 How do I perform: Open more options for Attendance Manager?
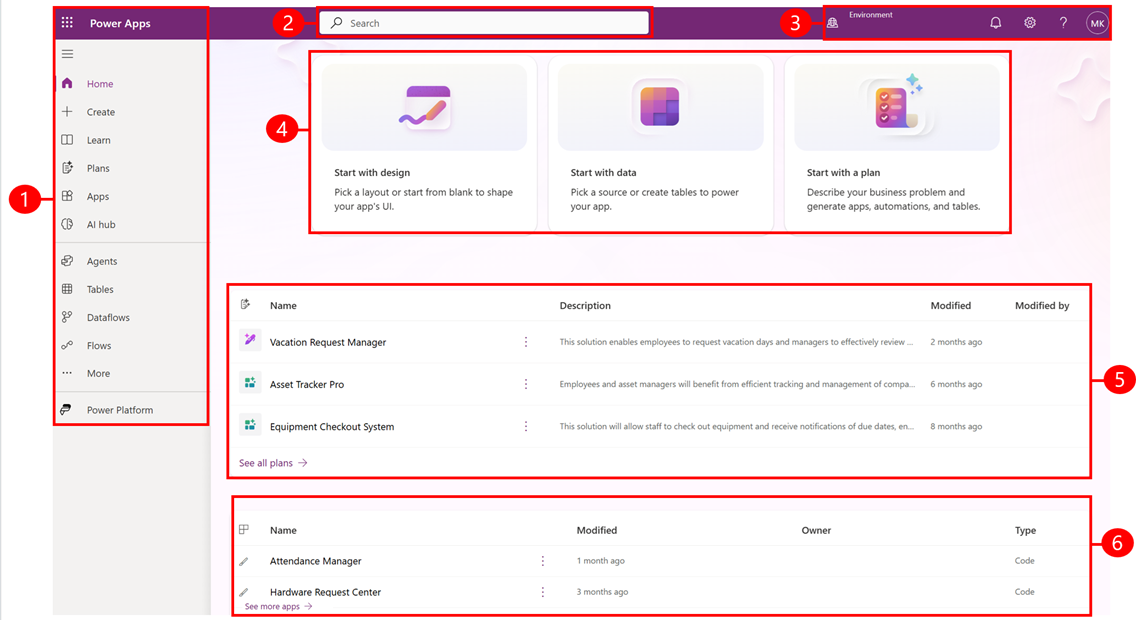(543, 561)
